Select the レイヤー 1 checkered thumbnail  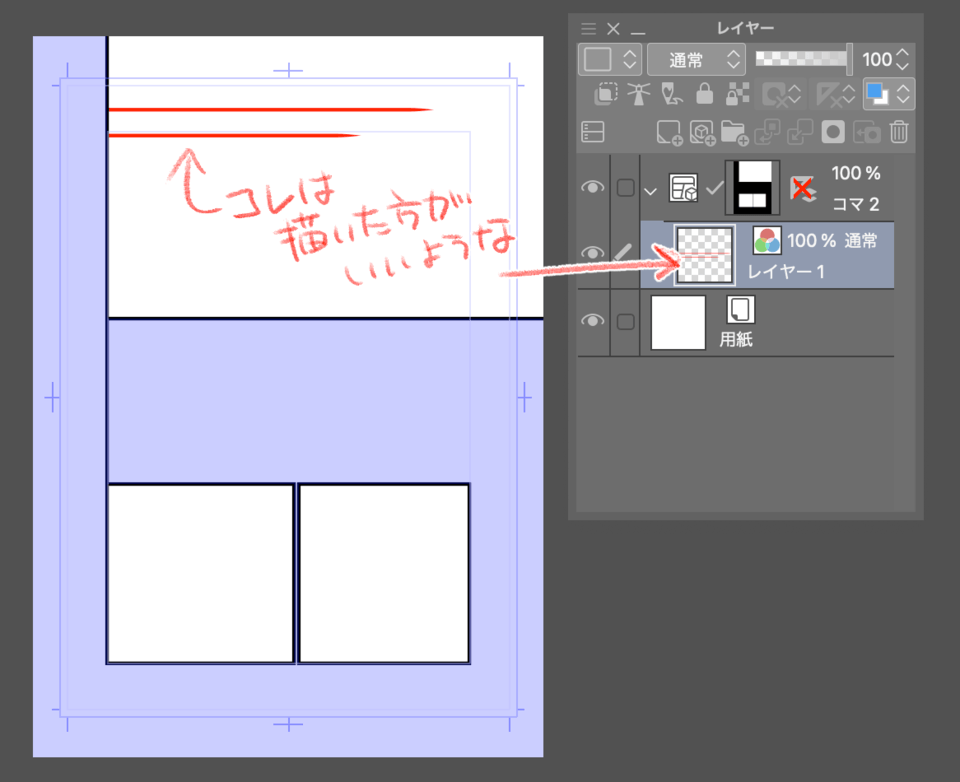point(705,255)
